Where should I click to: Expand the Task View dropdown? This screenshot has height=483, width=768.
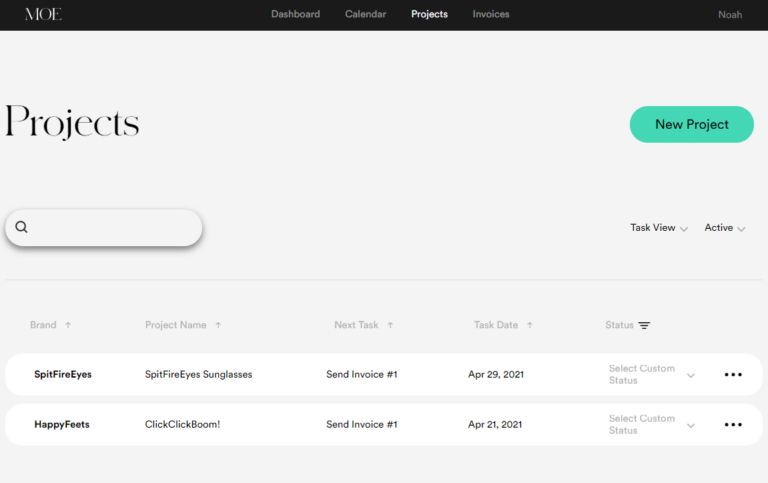[x=659, y=228]
